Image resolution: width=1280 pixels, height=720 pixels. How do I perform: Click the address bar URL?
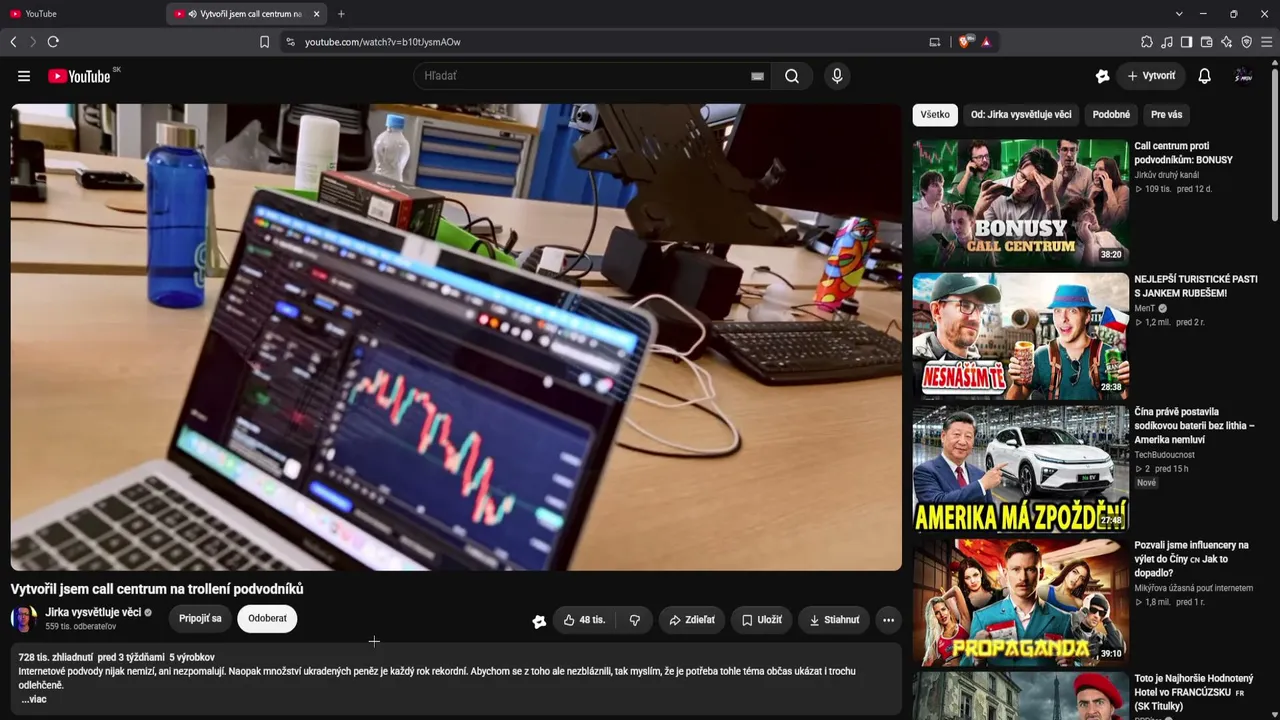coord(383,42)
